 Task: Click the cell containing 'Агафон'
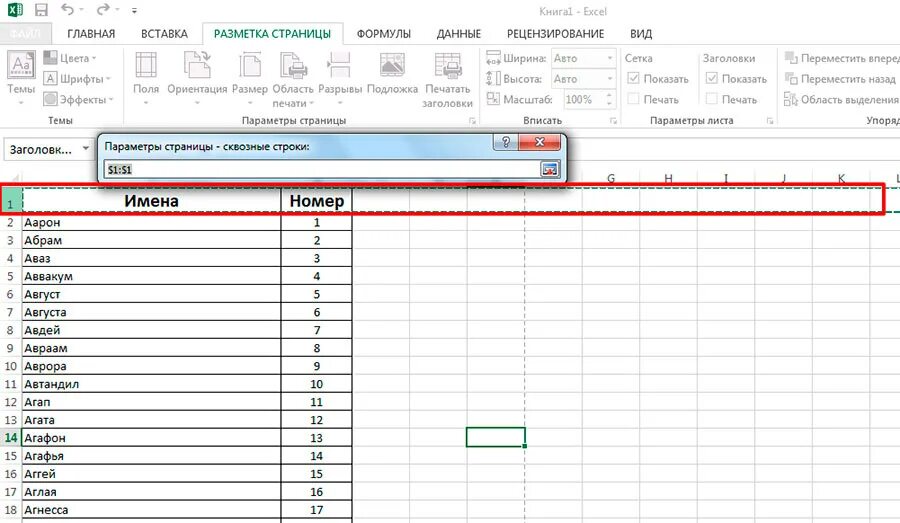pos(152,437)
